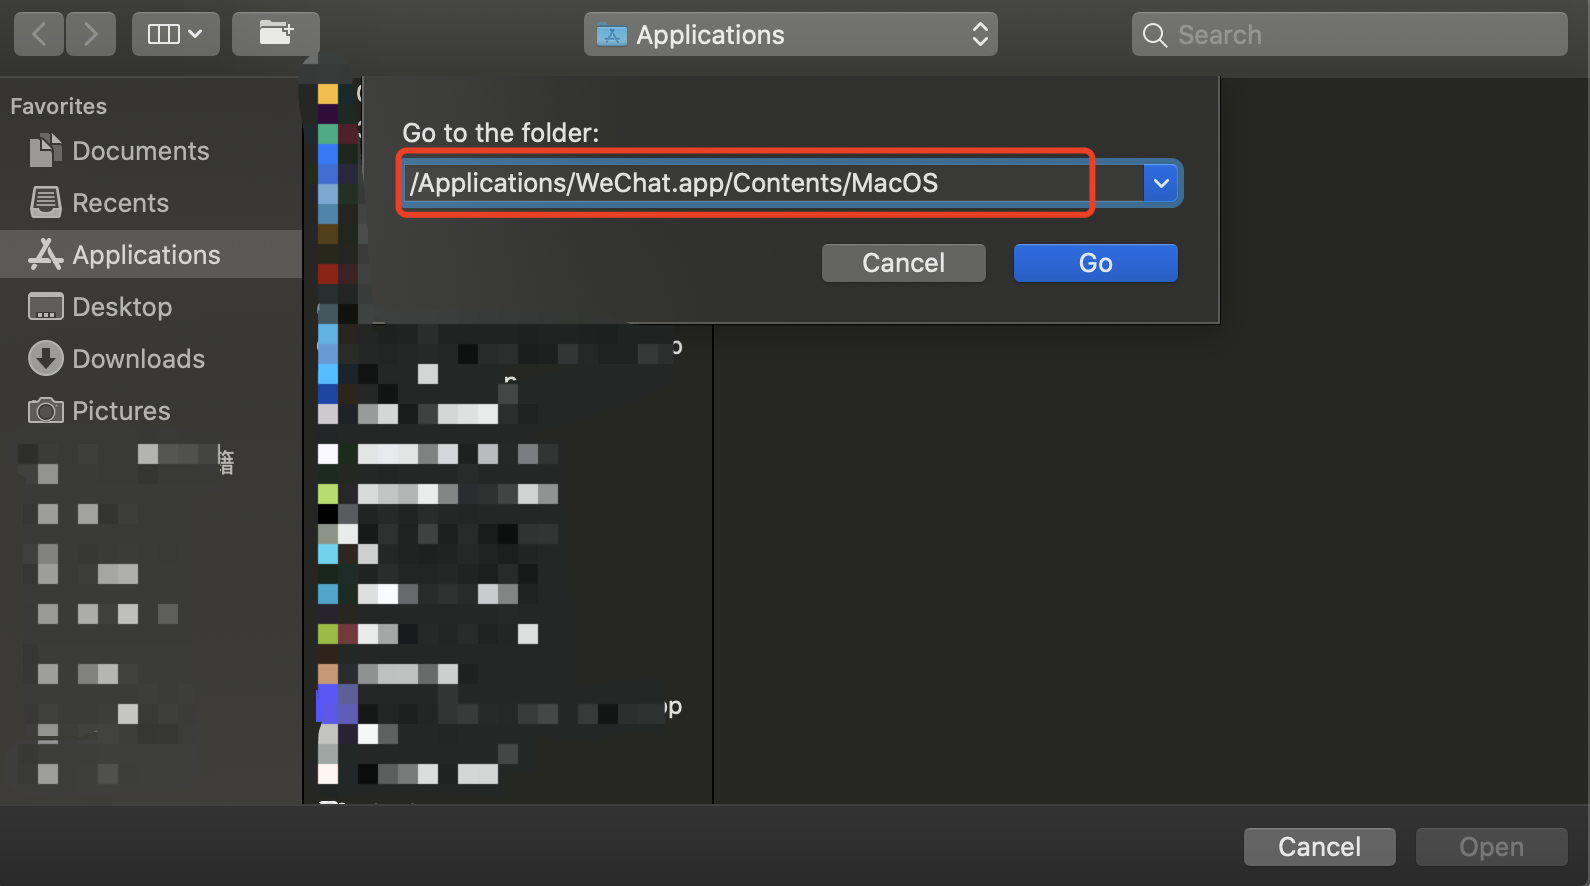
Task: Click Cancel in the file dialog footer
Action: [1319, 847]
